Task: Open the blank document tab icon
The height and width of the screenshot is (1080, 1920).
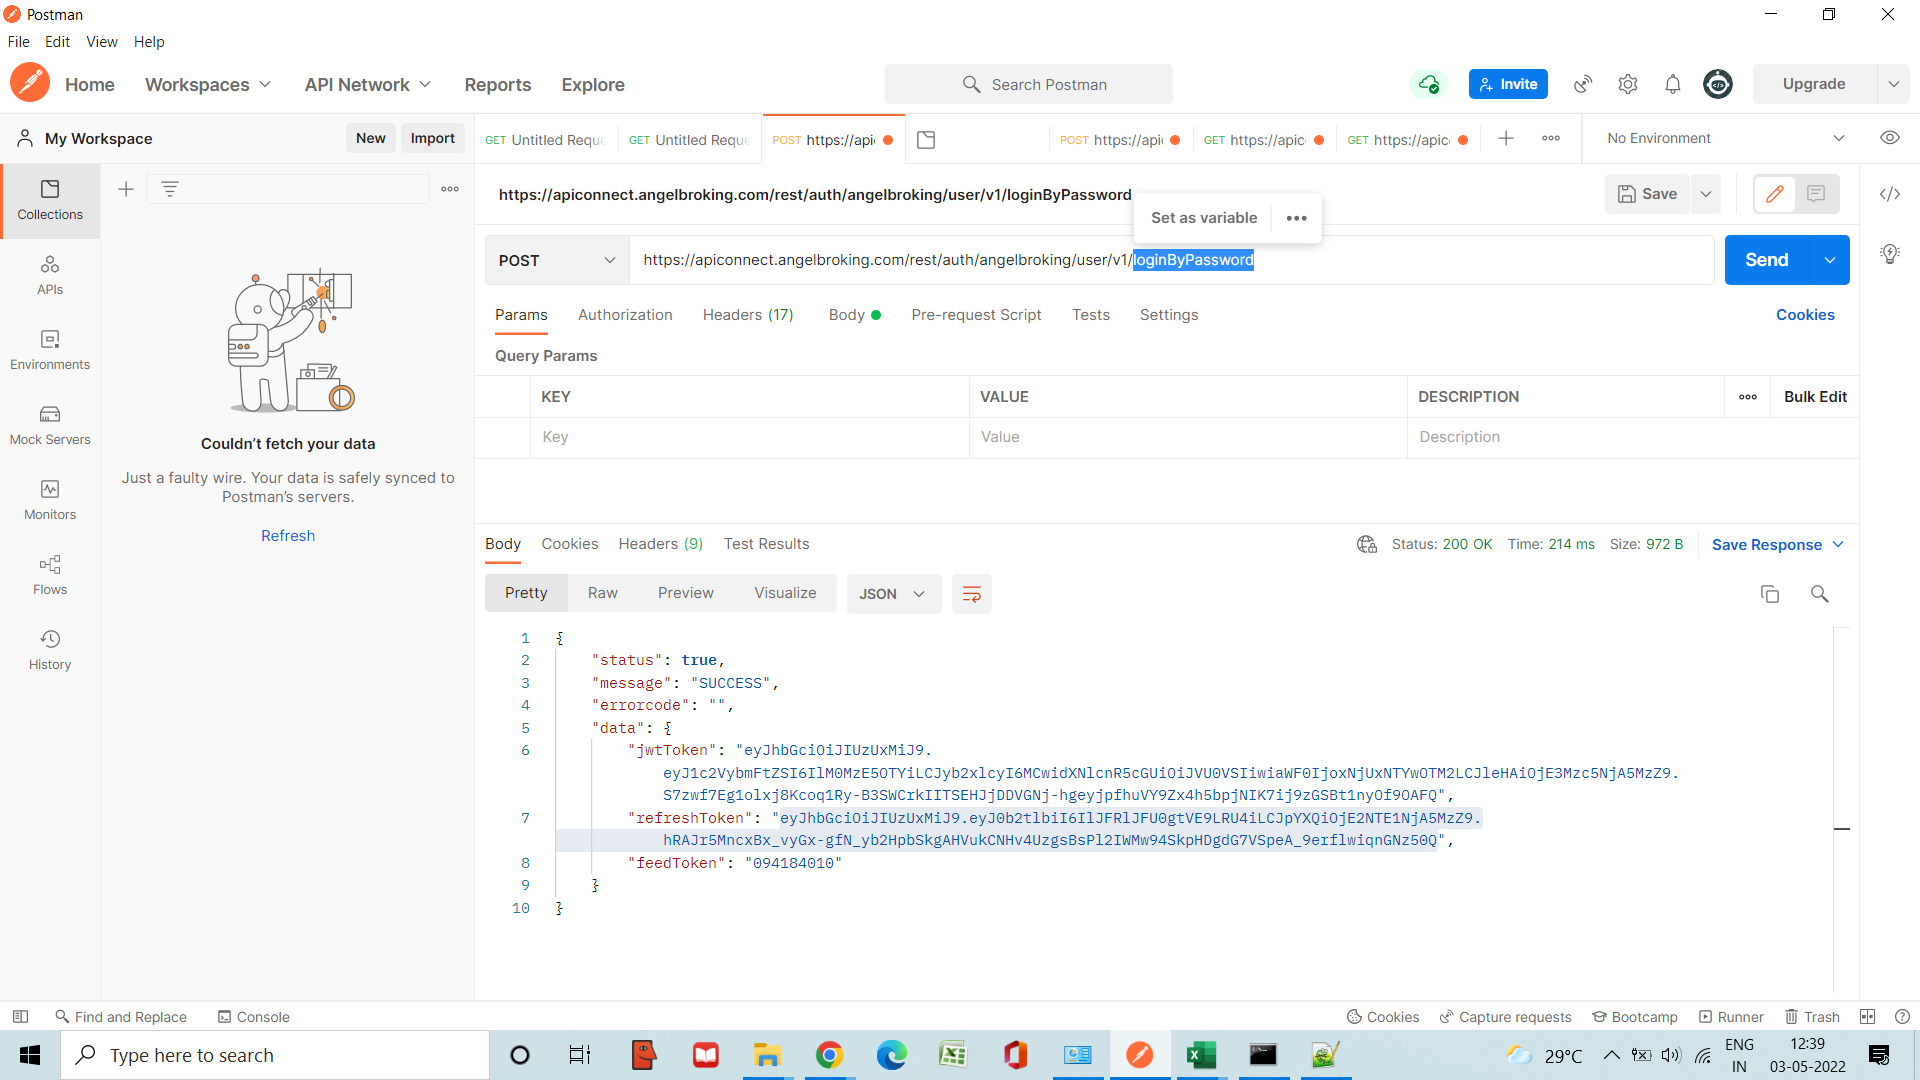Action: click(926, 140)
